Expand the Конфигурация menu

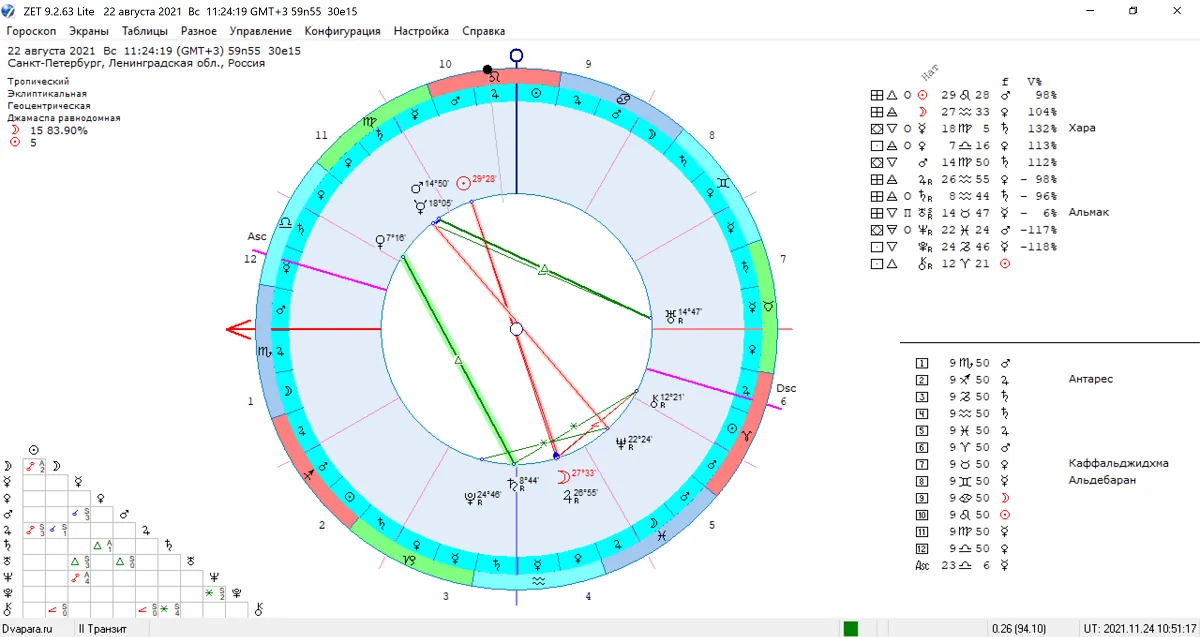[x=342, y=31]
